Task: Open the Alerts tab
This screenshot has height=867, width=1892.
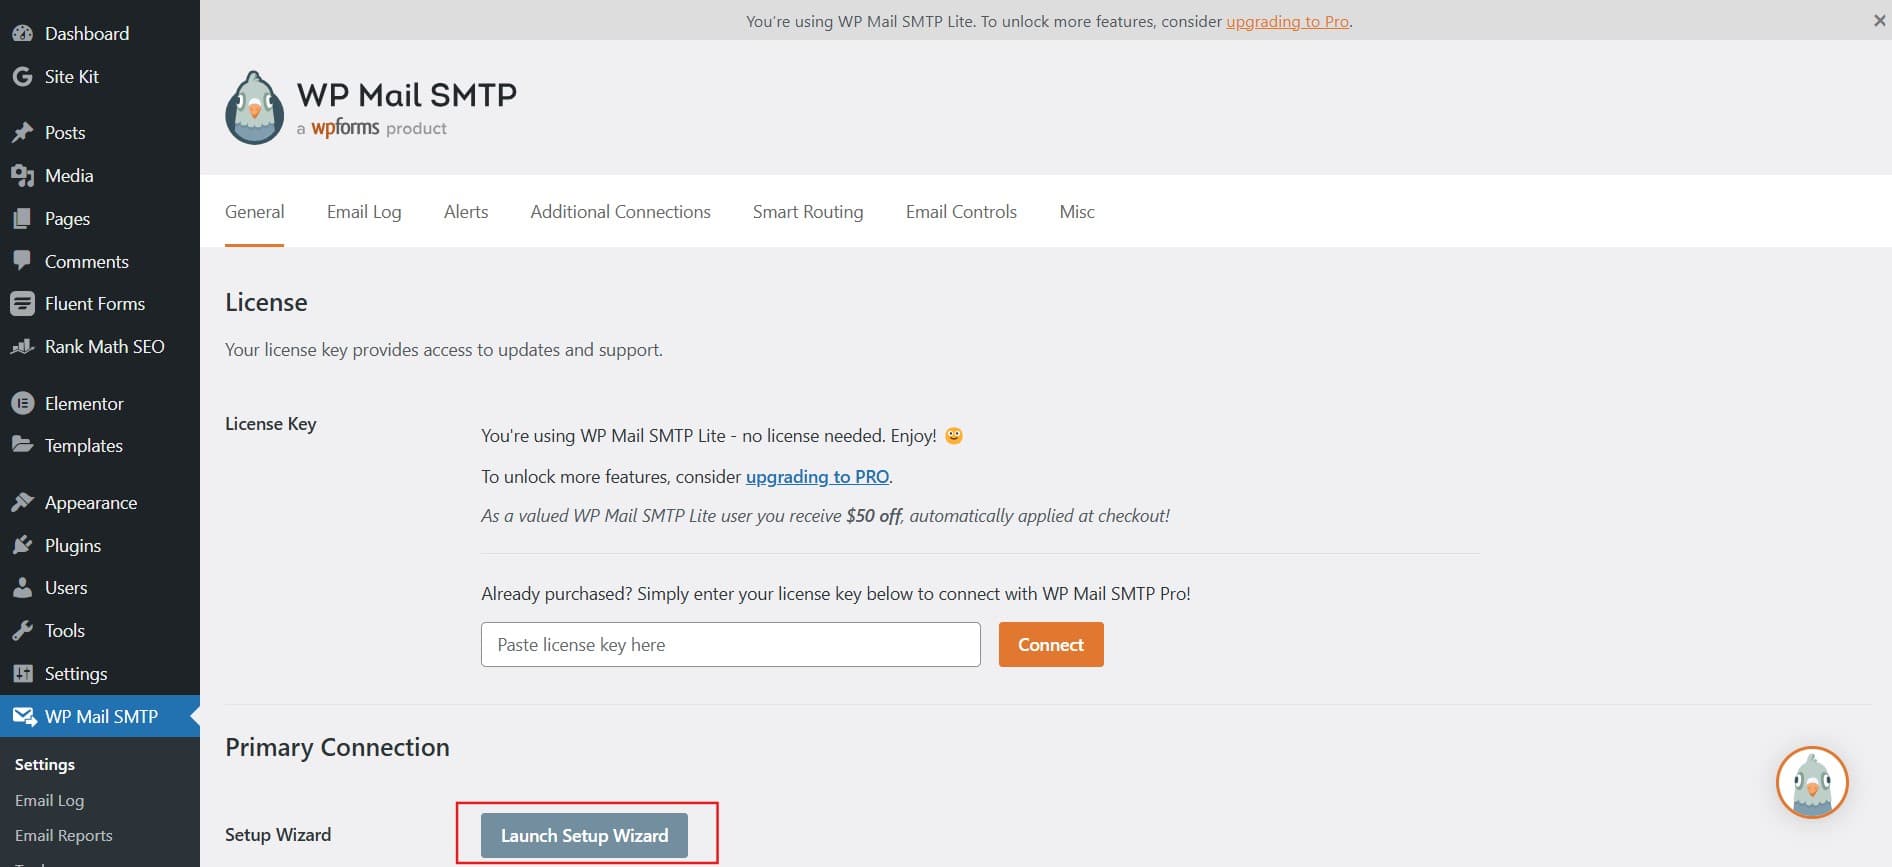Action: (466, 212)
